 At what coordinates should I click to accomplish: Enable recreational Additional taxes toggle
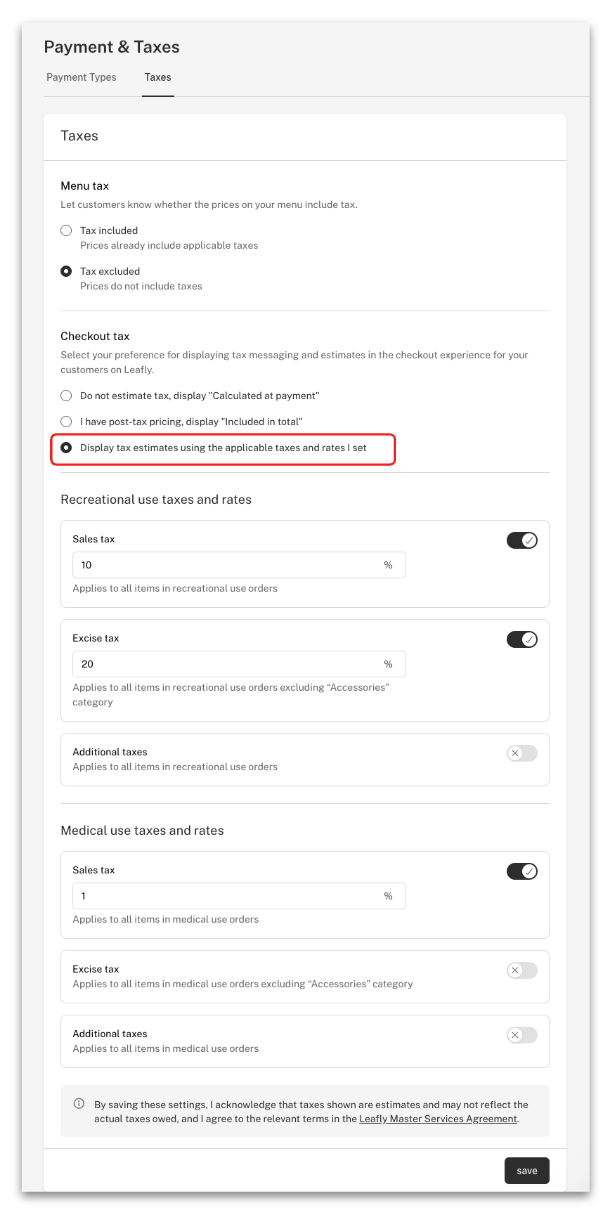(x=522, y=753)
